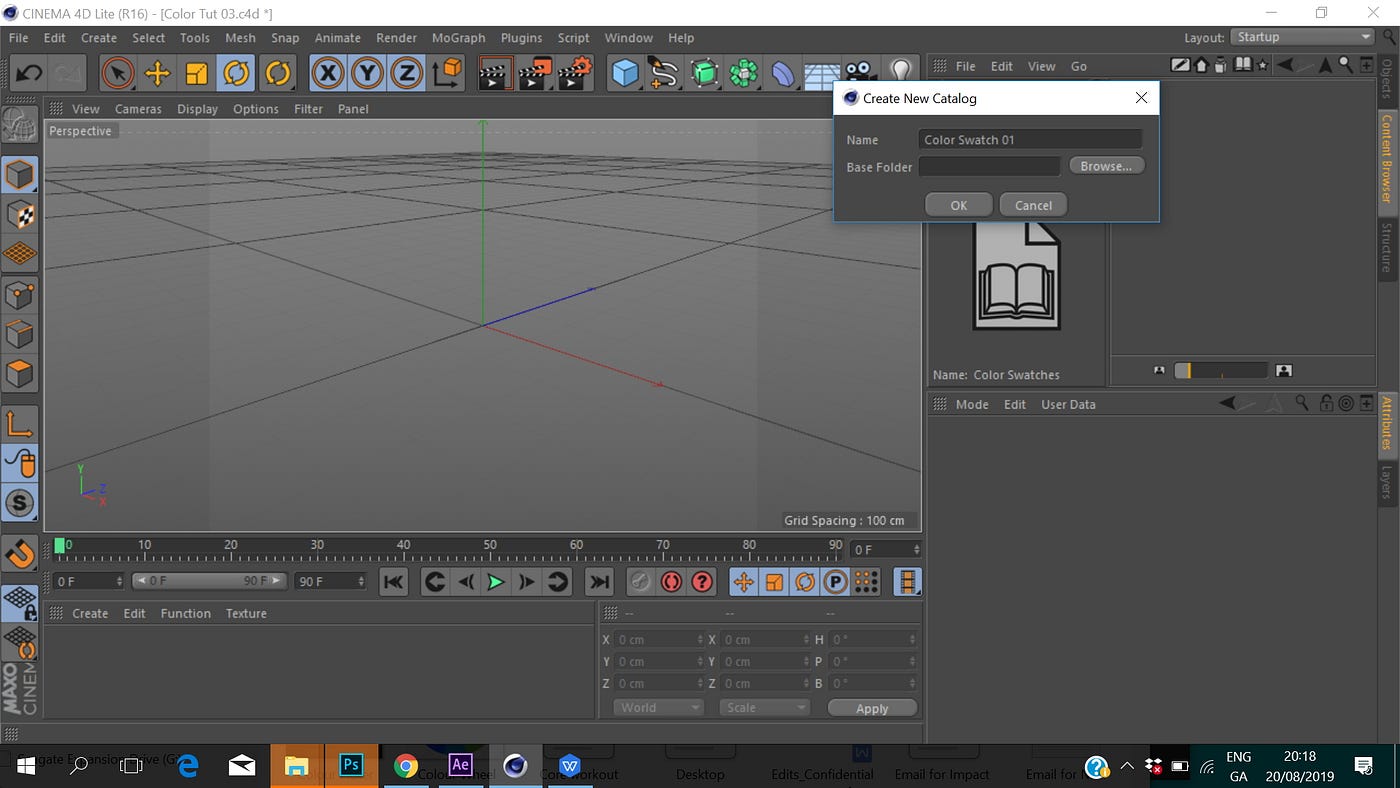Toggle rotation keyframe recording icon
1400x788 pixels.
pos(804,581)
